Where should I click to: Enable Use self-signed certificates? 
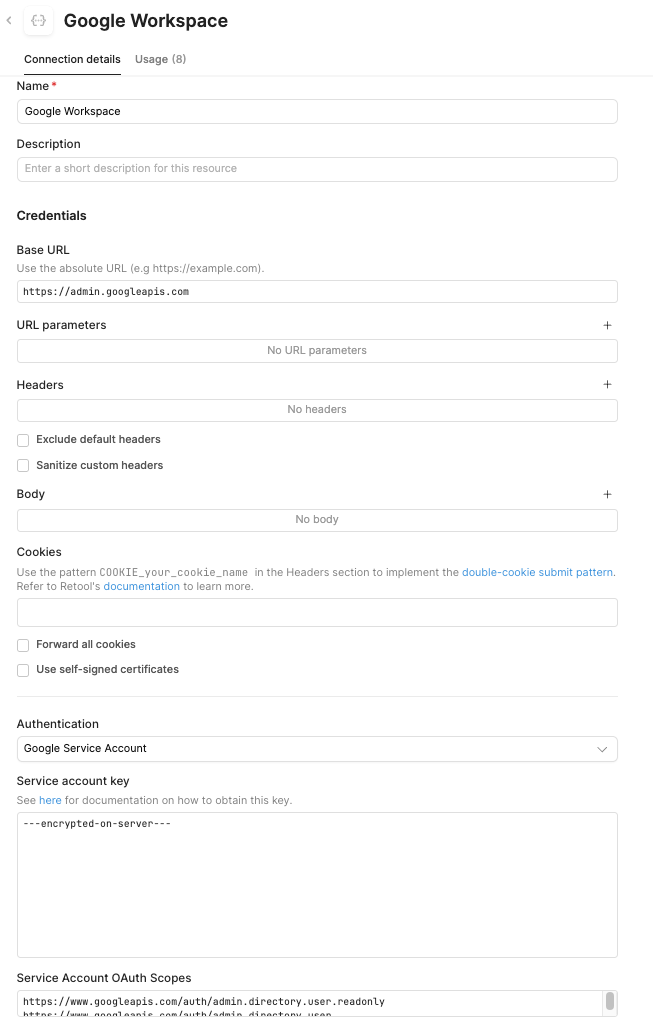tap(23, 670)
